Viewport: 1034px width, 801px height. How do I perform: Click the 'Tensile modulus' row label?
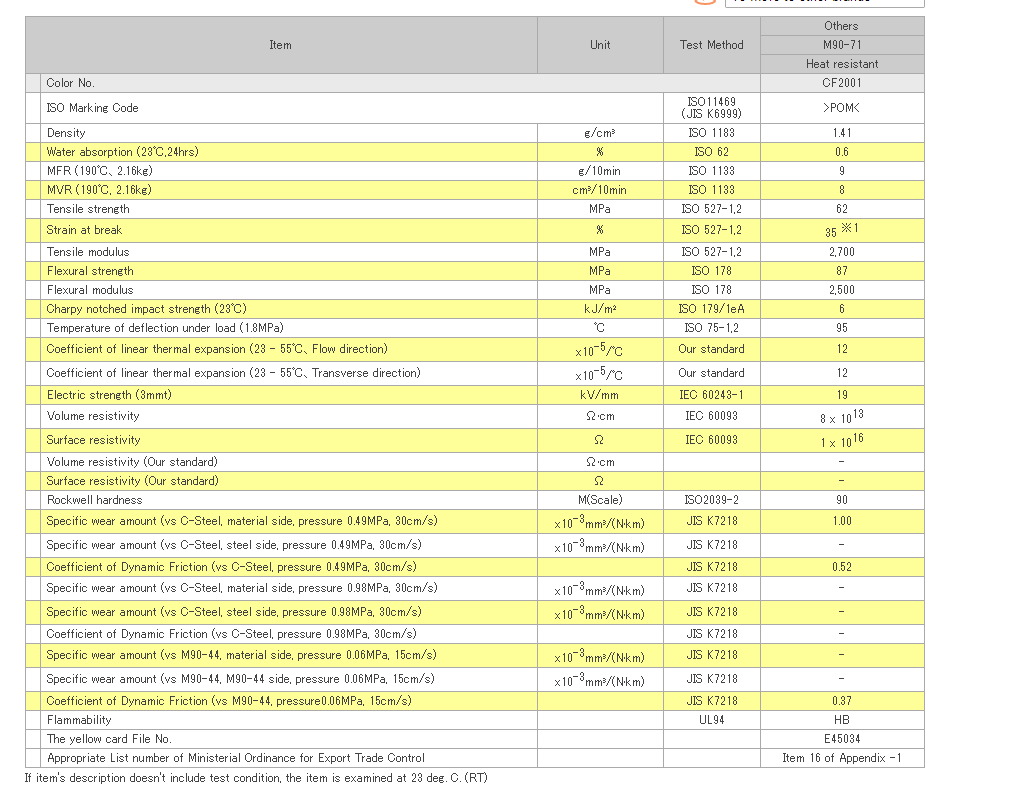[x=88, y=252]
